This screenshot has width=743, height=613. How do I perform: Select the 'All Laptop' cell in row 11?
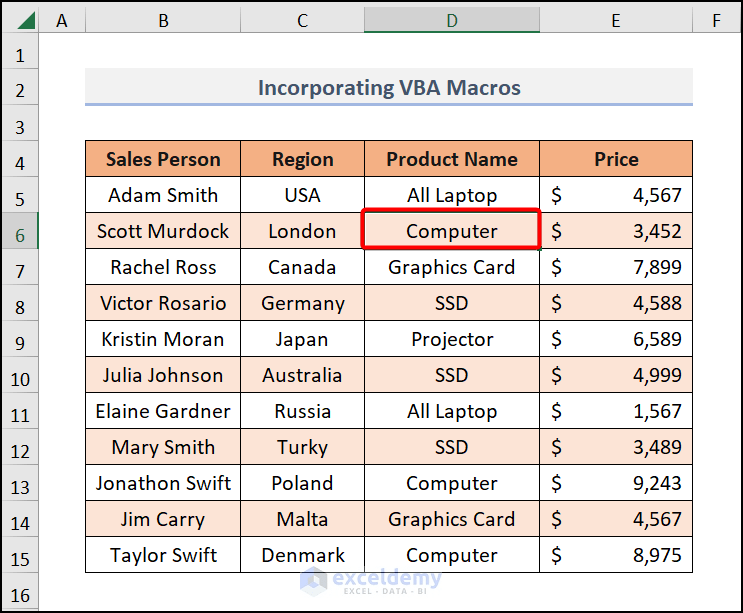click(452, 411)
